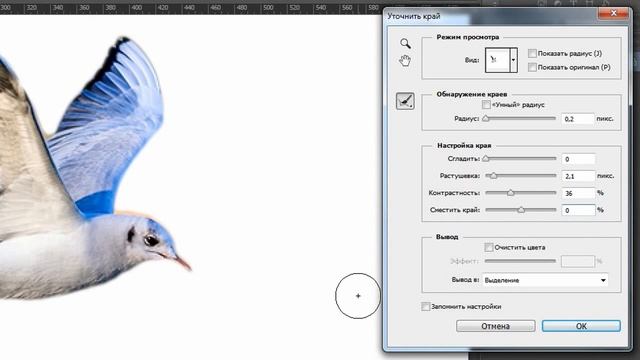Click the Сгладить slider handle
The width and height of the screenshot is (640, 360).
click(485, 159)
